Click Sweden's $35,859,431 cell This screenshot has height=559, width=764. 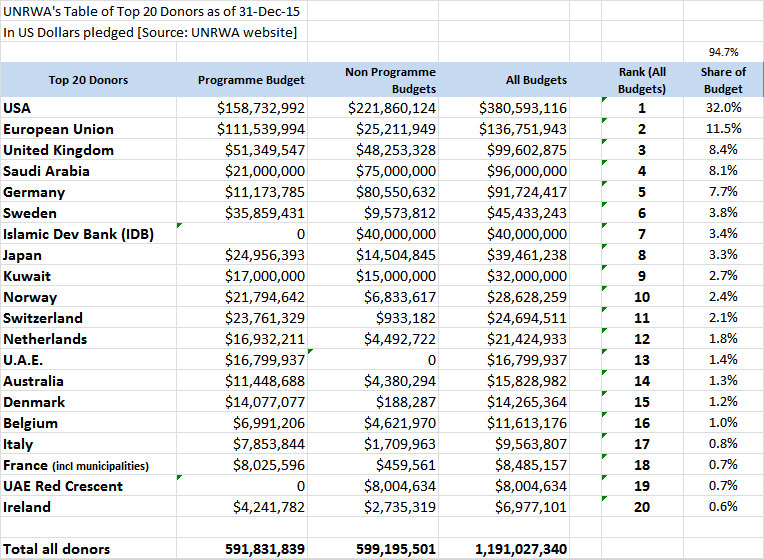[242, 213]
